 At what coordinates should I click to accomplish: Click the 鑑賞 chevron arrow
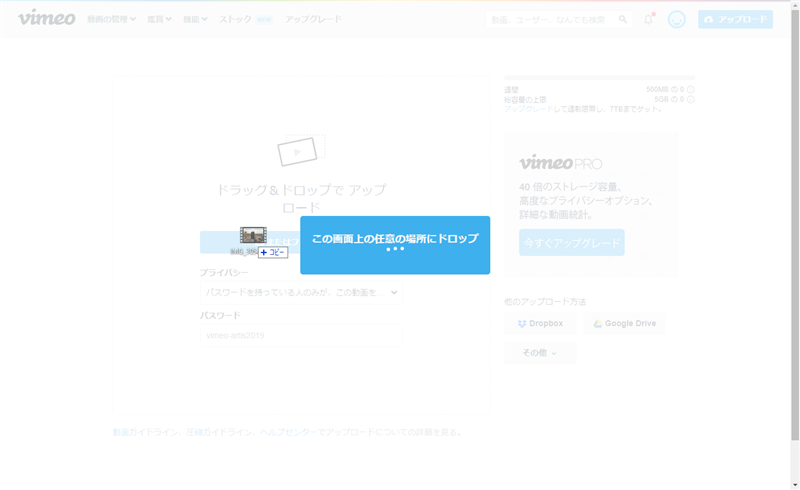[x=168, y=19]
